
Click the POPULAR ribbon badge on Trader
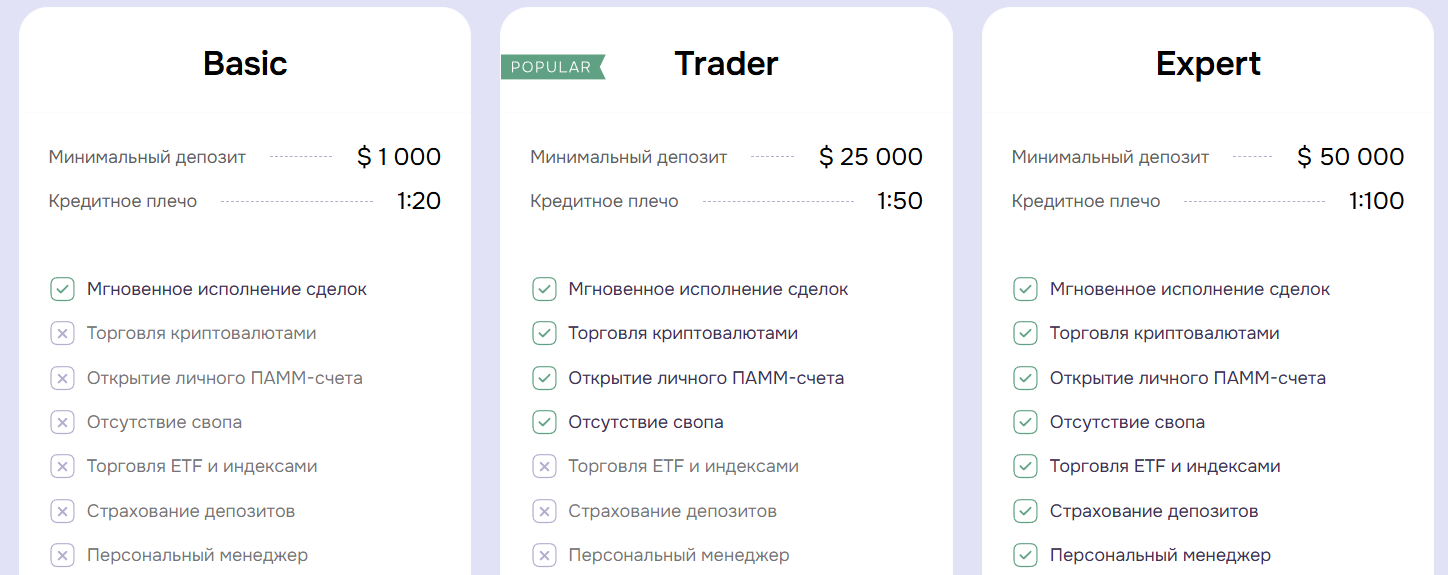pos(552,67)
